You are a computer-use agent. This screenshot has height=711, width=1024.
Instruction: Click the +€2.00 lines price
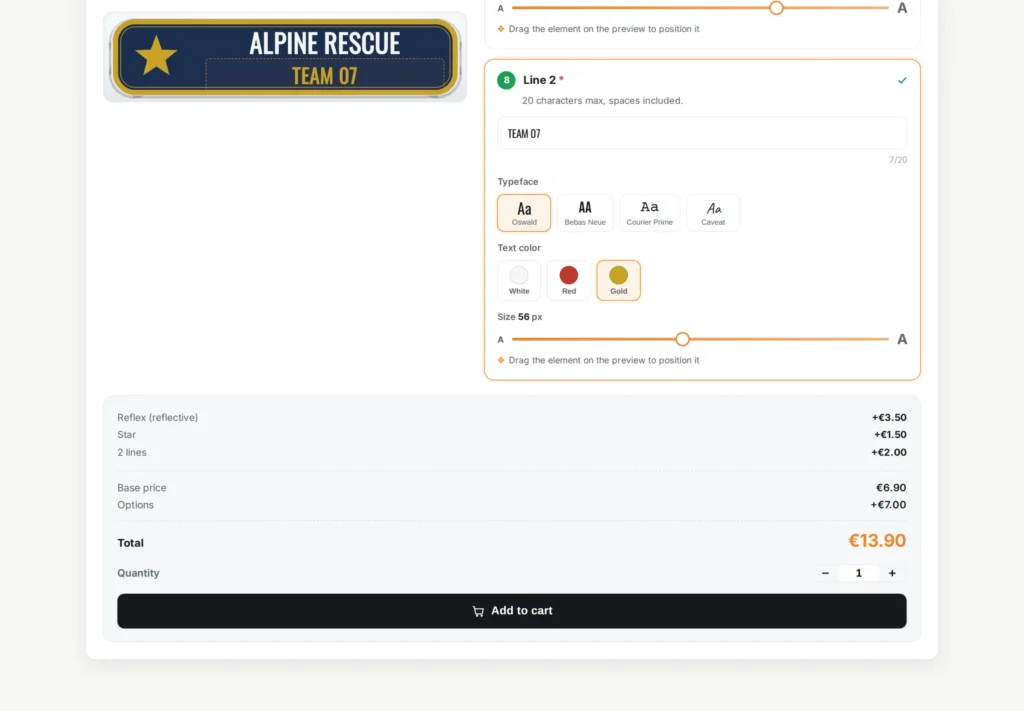point(889,452)
